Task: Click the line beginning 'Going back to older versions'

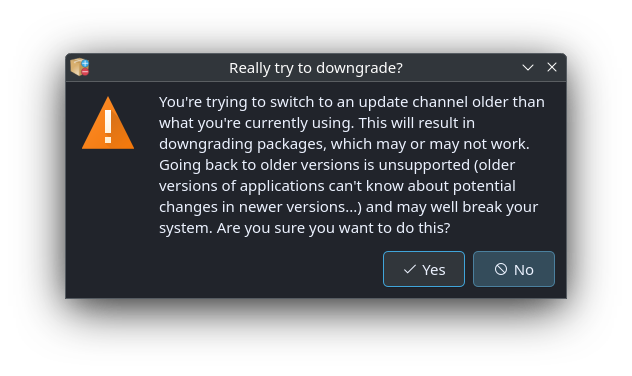Action: point(337,165)
